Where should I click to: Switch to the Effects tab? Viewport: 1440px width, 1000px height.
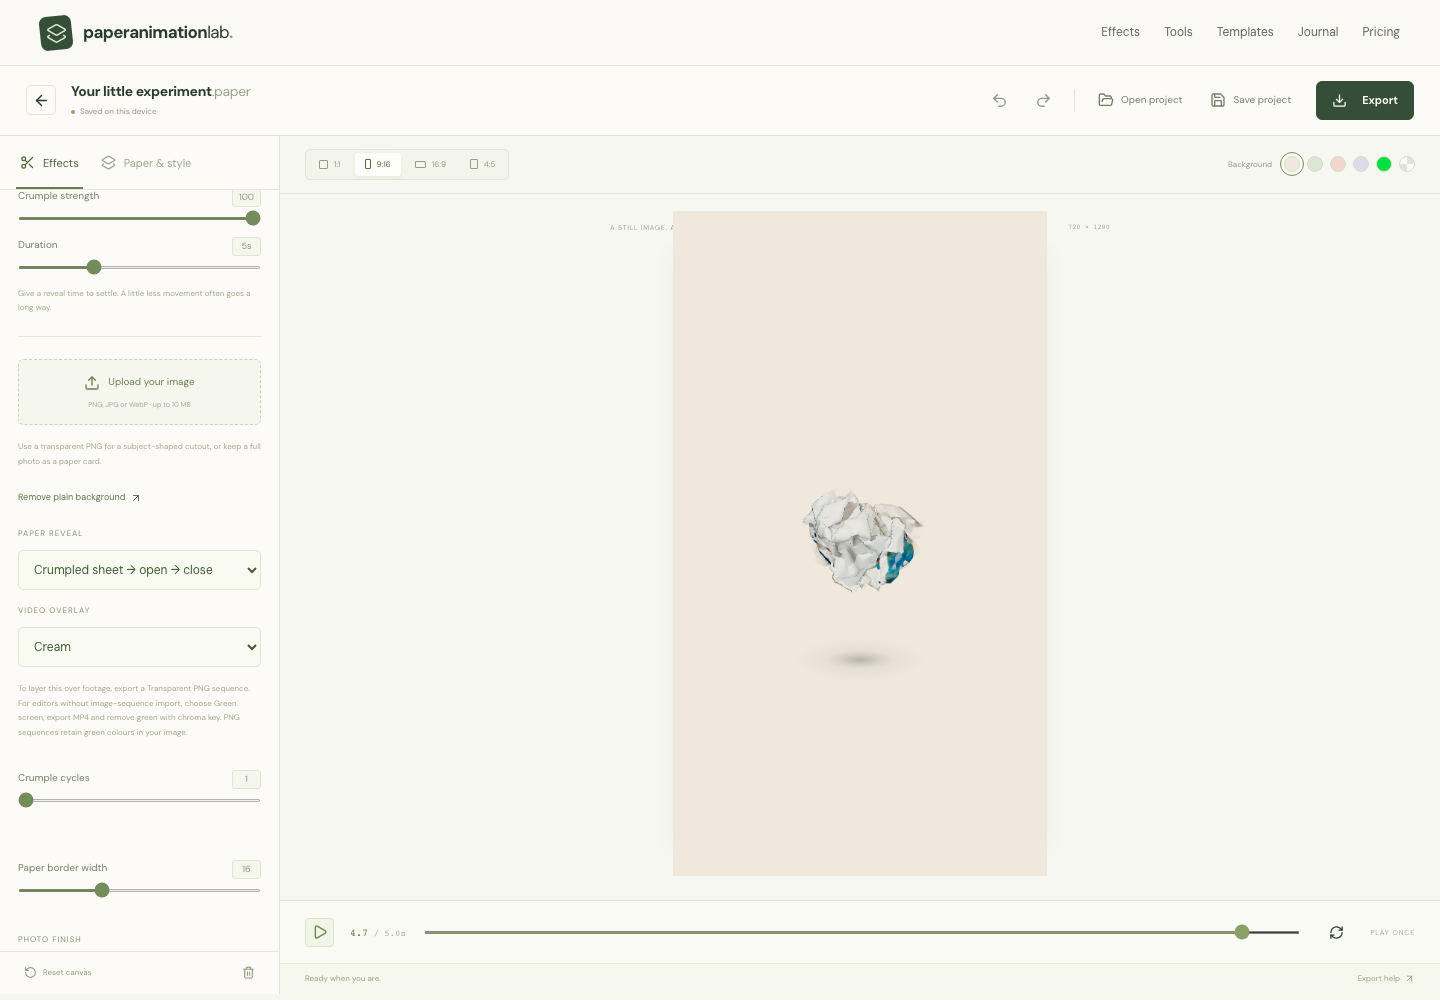49,163
